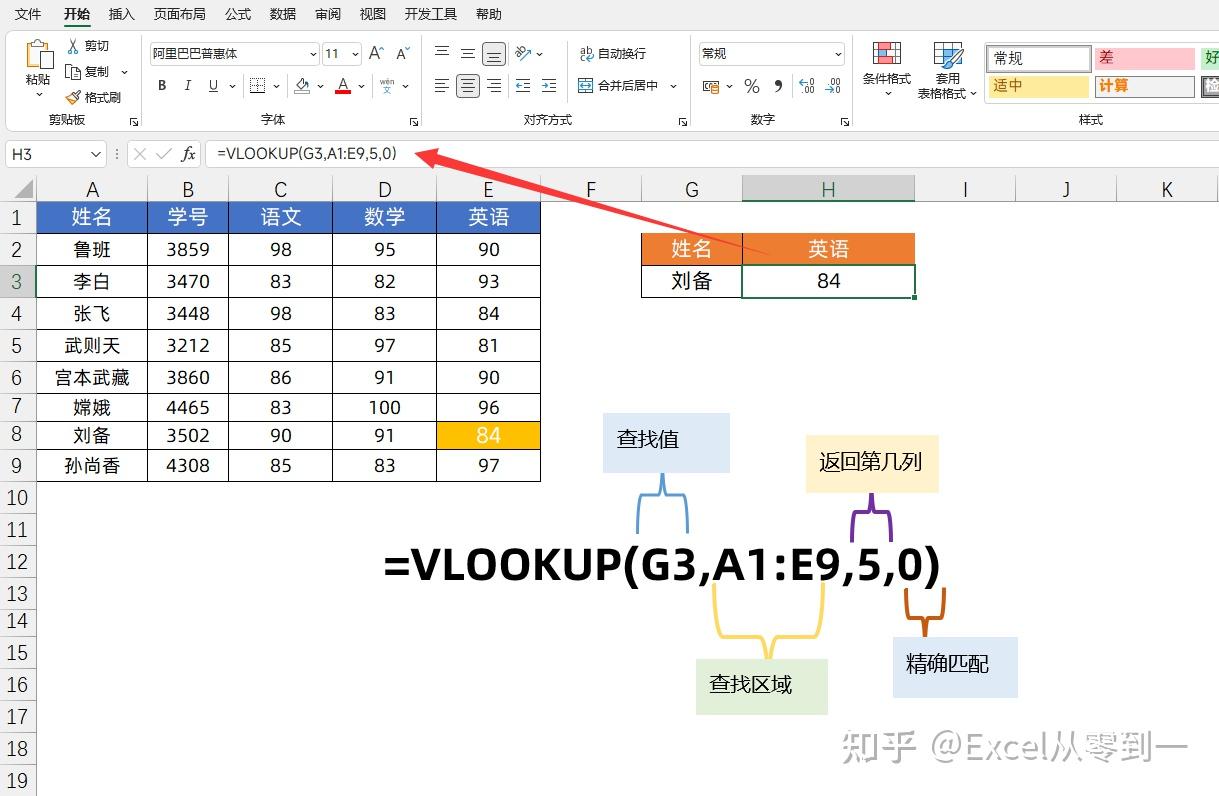Toggle underline formatting with the U icon

213,84
